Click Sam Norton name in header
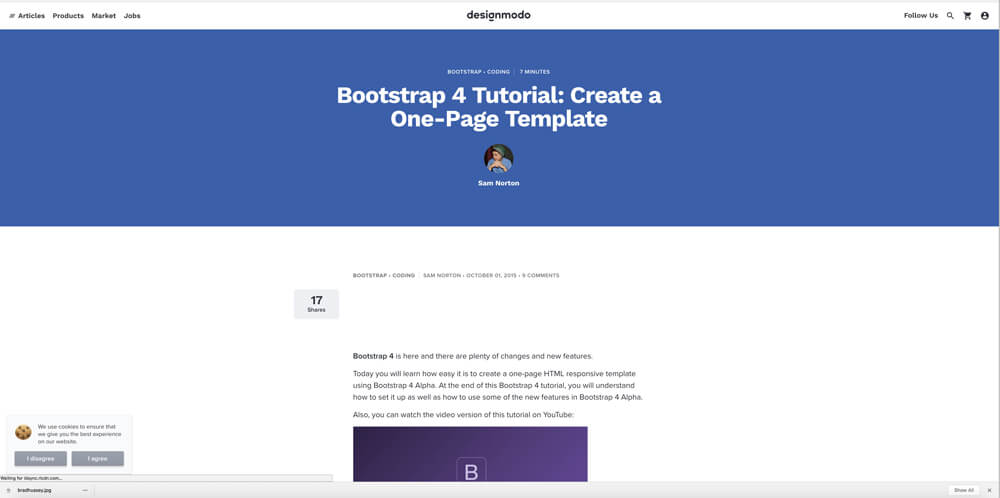 [499, 183]
